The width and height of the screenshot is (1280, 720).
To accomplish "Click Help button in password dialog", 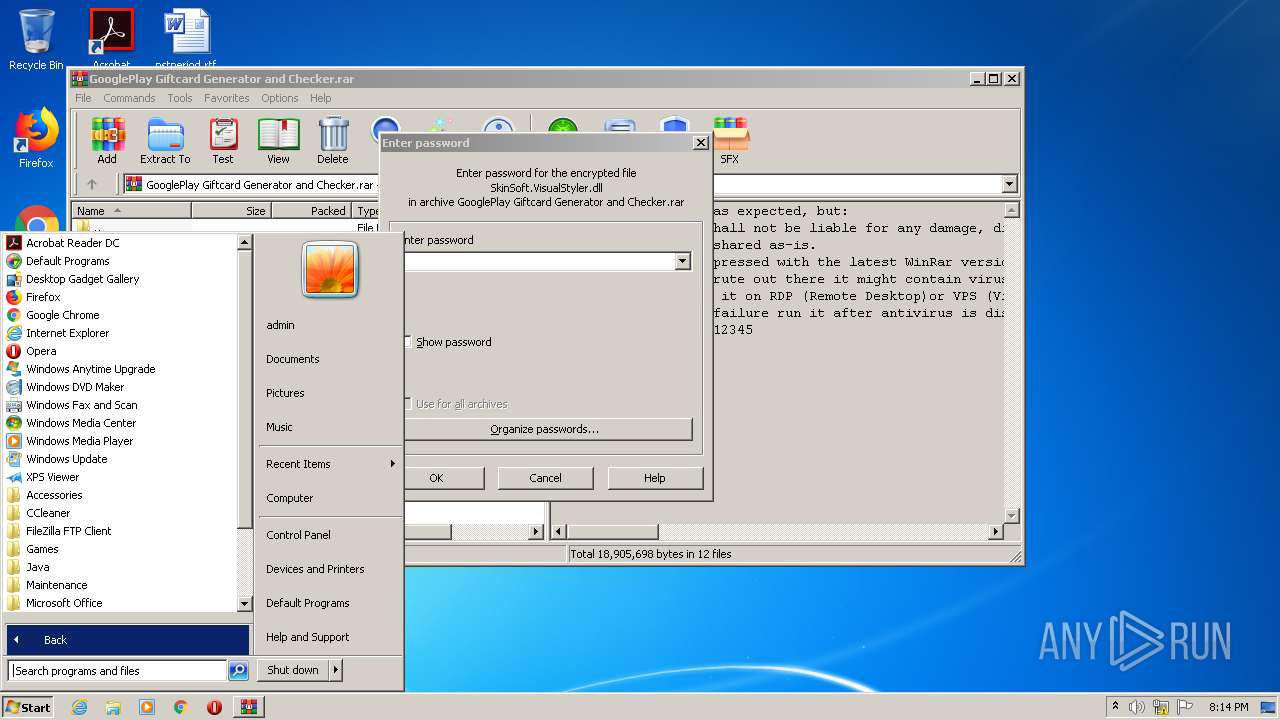I will pyautogui.click(x=655, y=478).
